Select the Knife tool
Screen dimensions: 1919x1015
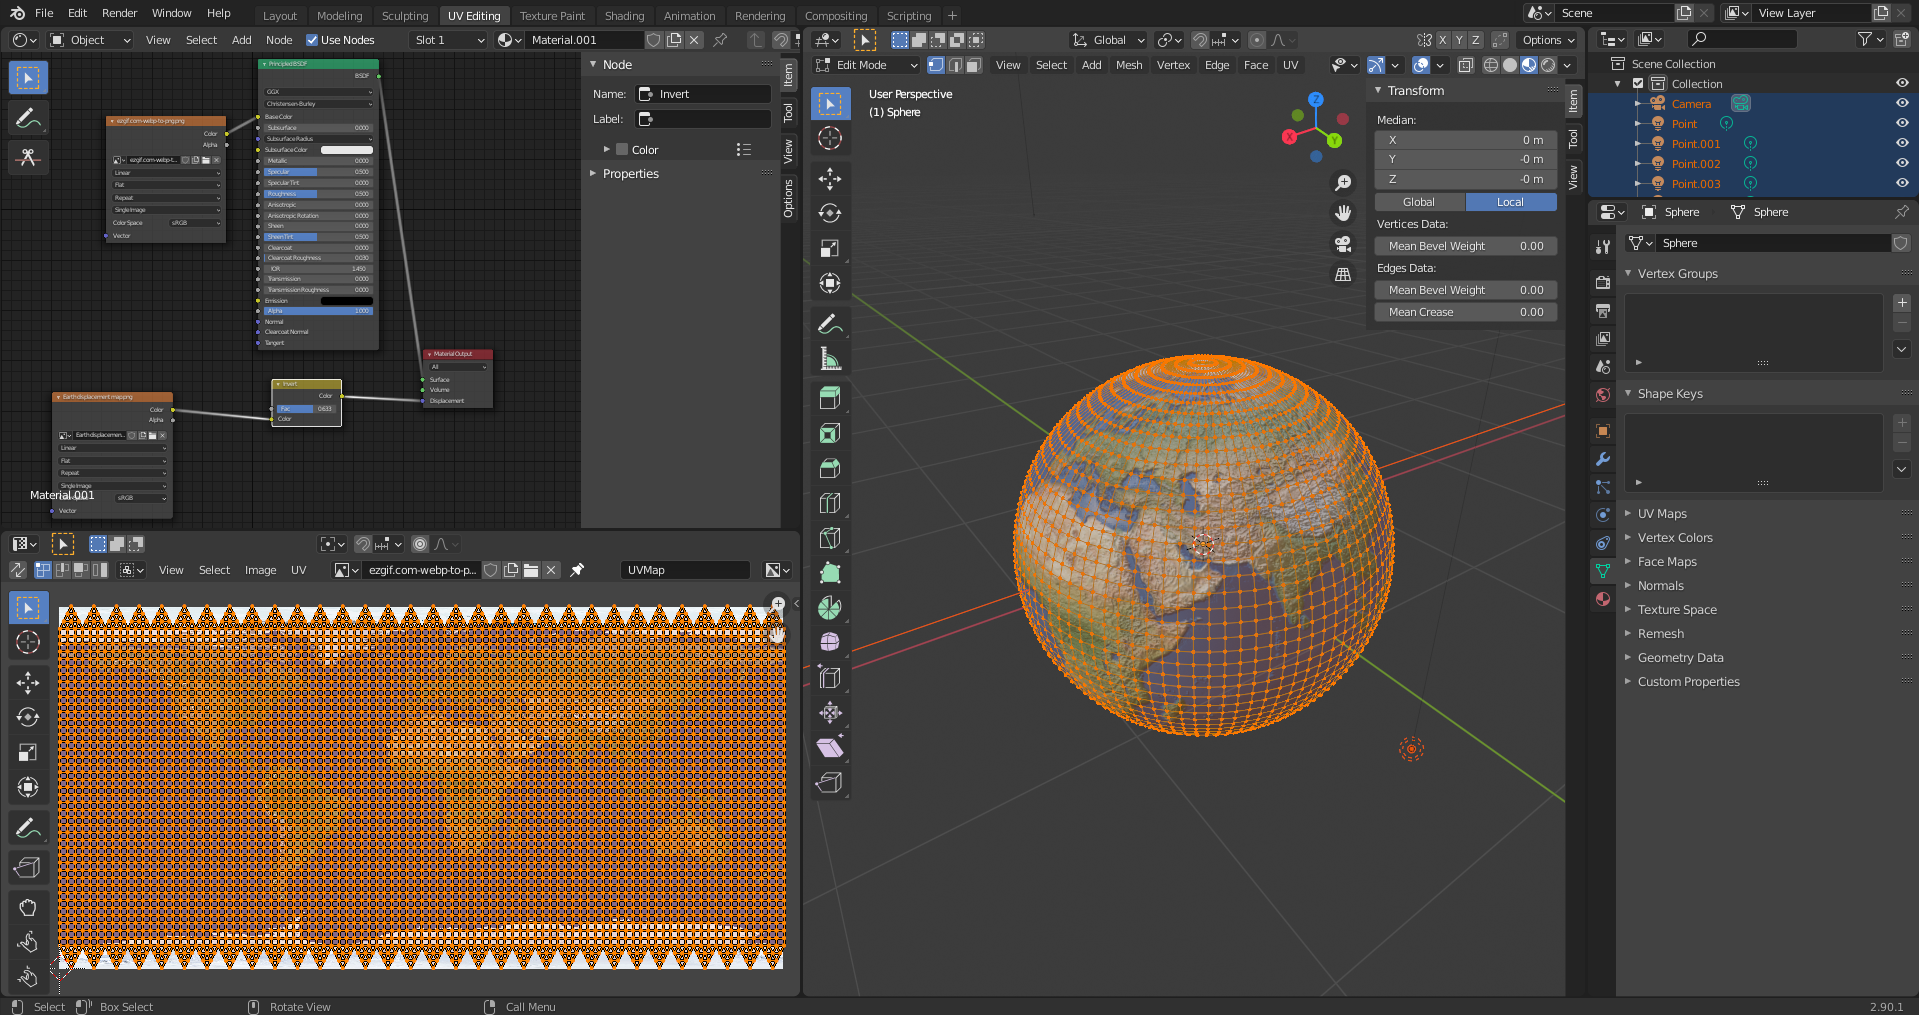tap(830, 538)
